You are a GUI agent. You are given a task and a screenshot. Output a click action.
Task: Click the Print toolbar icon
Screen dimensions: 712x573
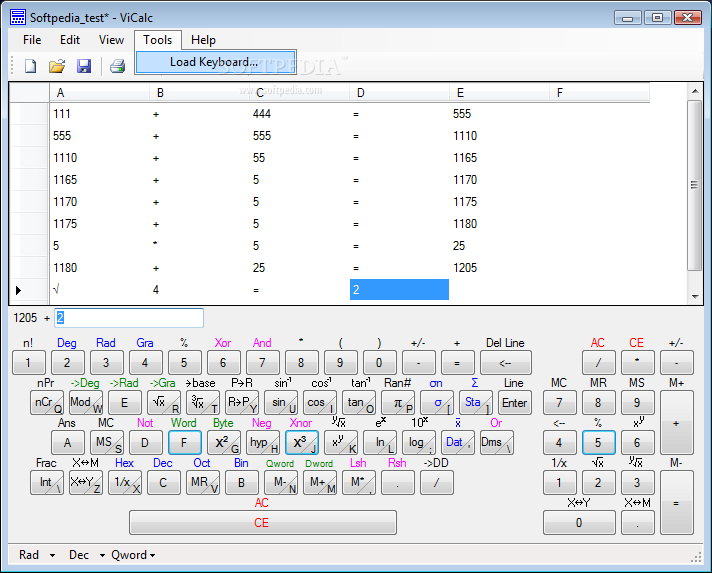(x=118, y=66)
